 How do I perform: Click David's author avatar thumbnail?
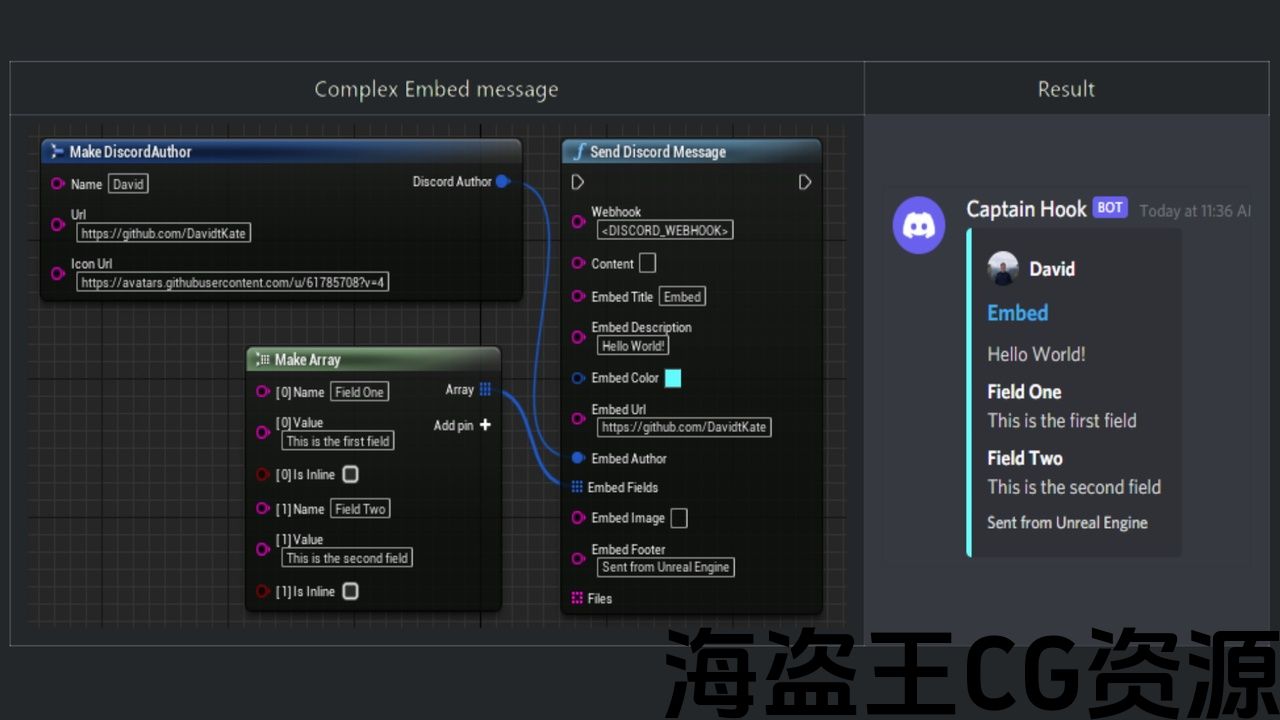1003,268
